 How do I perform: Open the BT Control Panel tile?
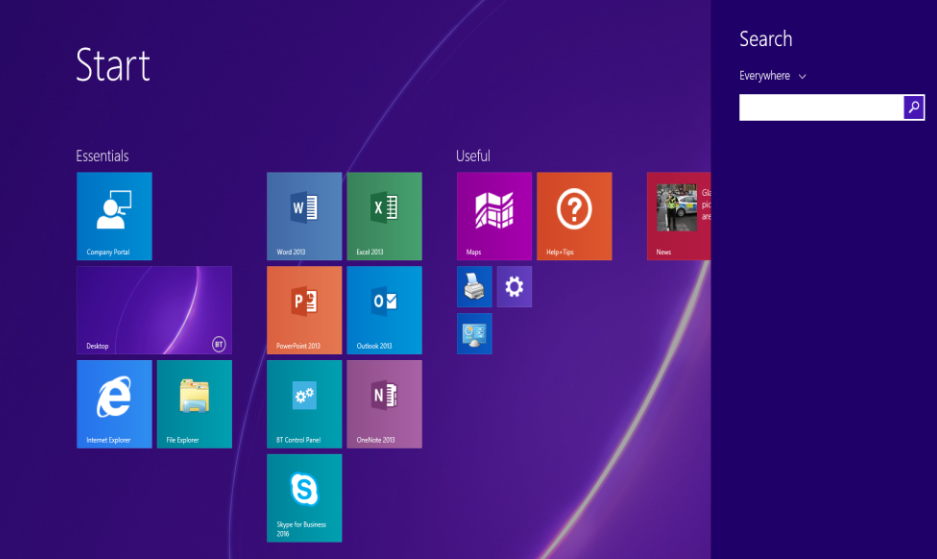304,404
